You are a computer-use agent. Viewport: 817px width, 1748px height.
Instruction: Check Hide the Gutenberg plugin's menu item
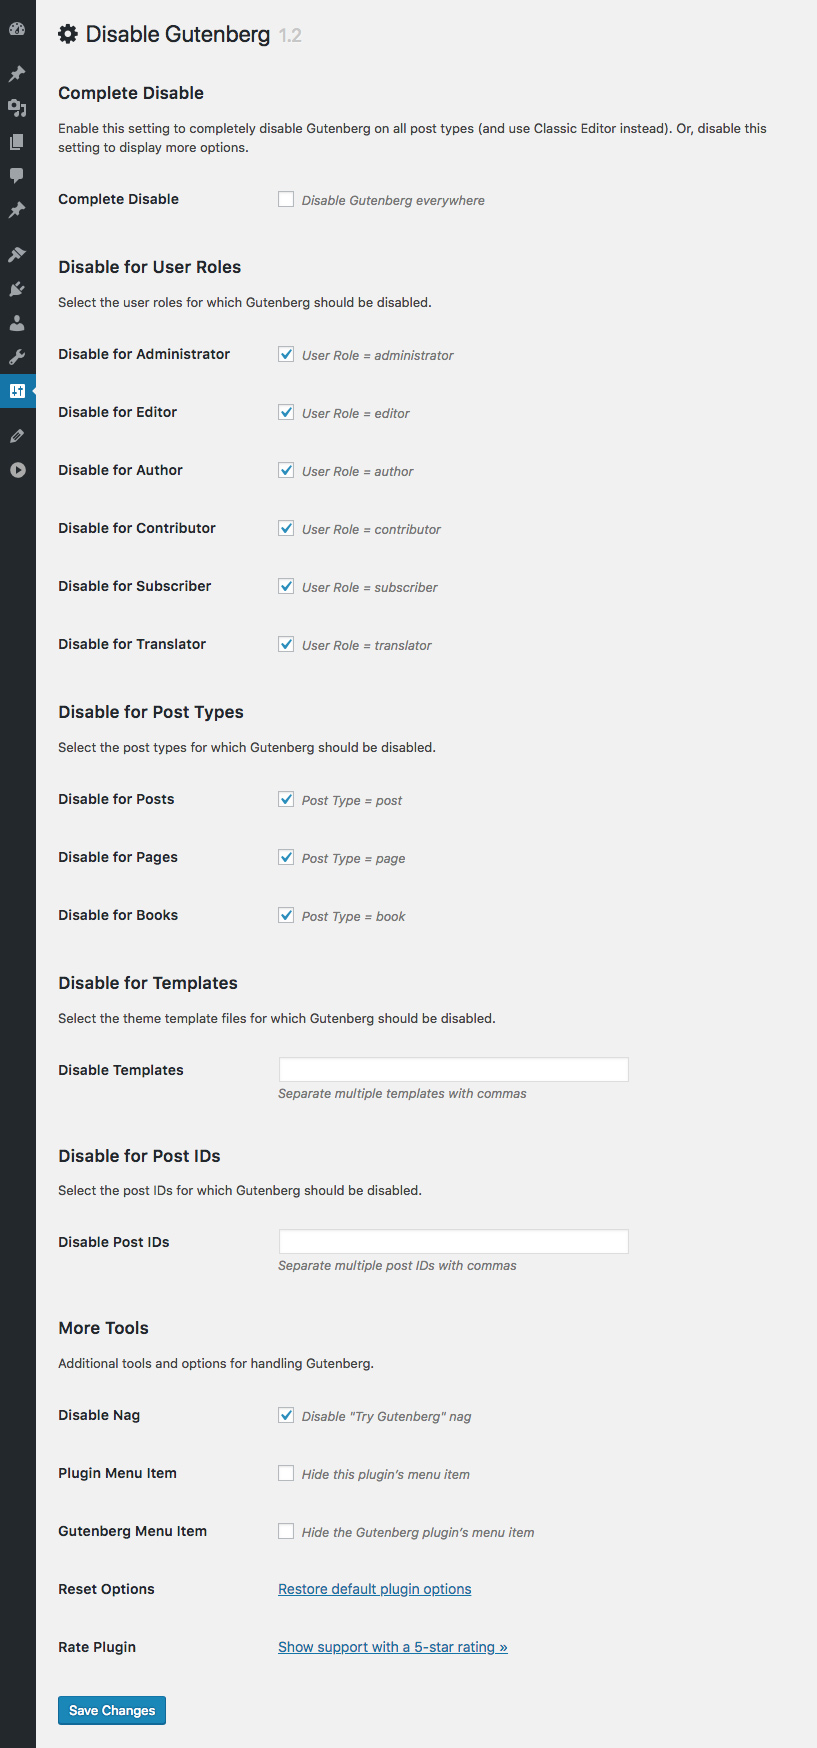click(286, 1531)
